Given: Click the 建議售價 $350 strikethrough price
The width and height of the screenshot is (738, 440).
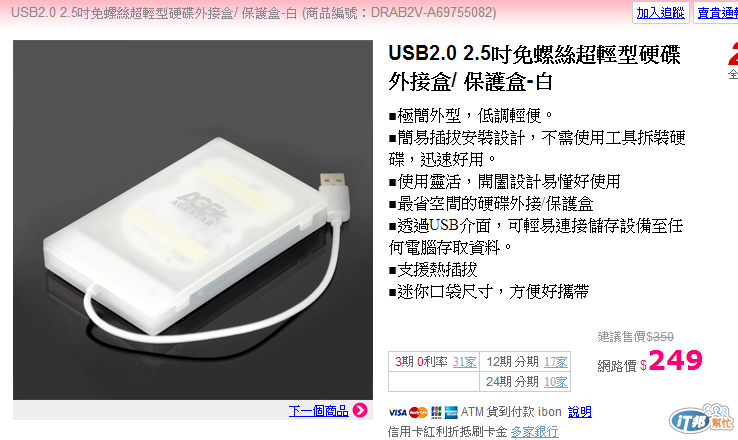Looking at the screenshot, I should [x=635, y=336].
